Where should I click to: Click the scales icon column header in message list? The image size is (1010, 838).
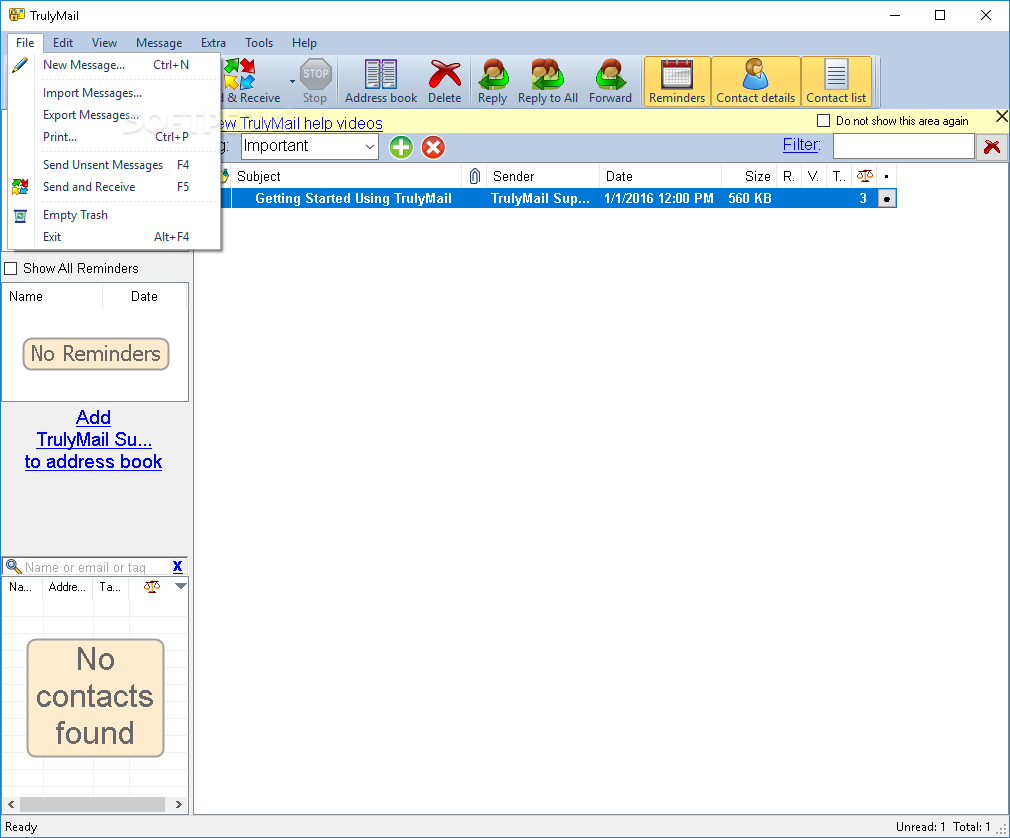click(865, 176)
